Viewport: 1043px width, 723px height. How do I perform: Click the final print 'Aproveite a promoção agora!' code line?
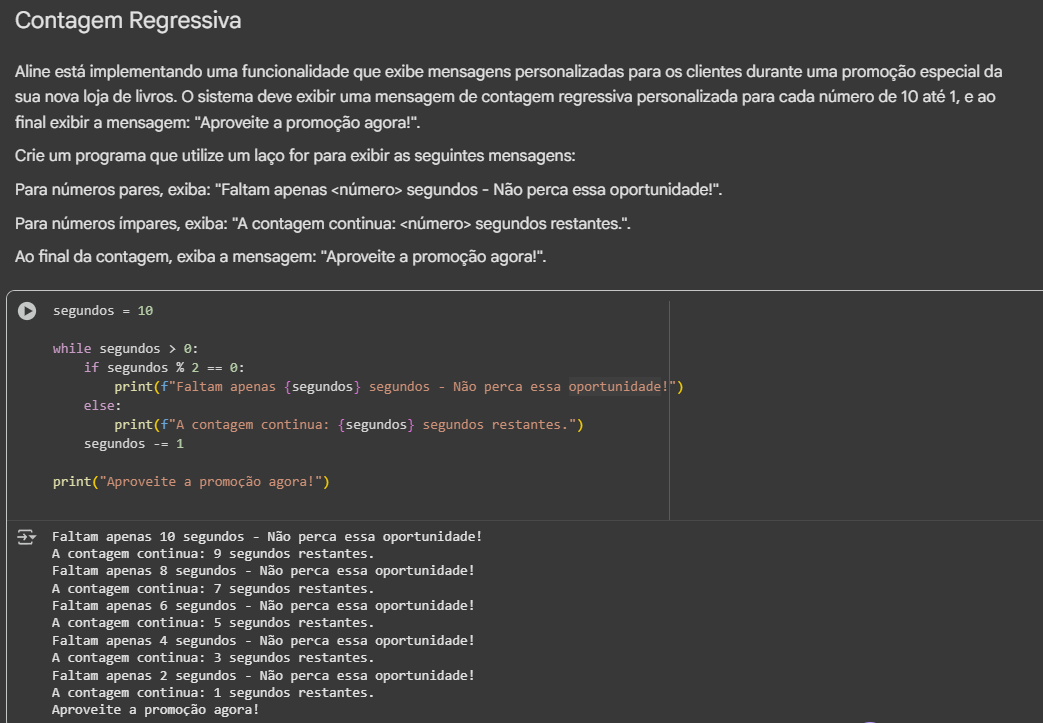(191, 482)
